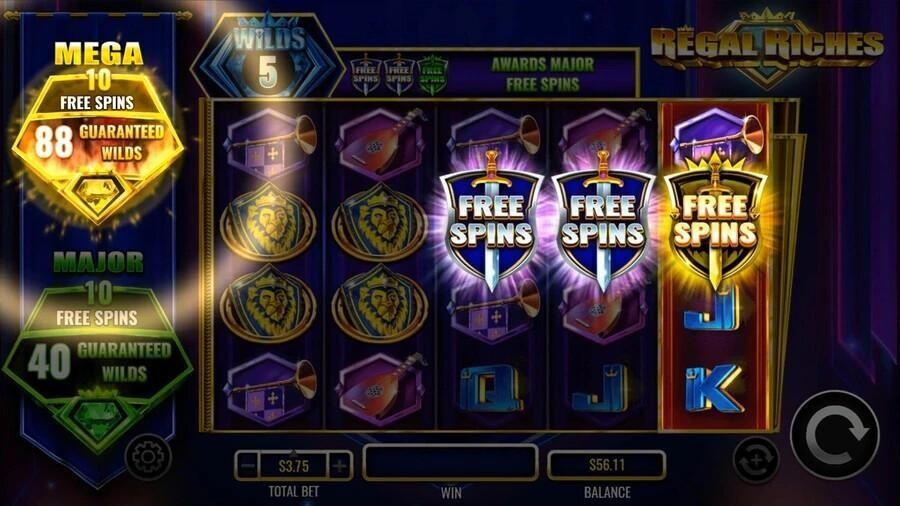900x506 pixels.
Task: Click the green Free Spins progress shield
Action: pos(432,75)
